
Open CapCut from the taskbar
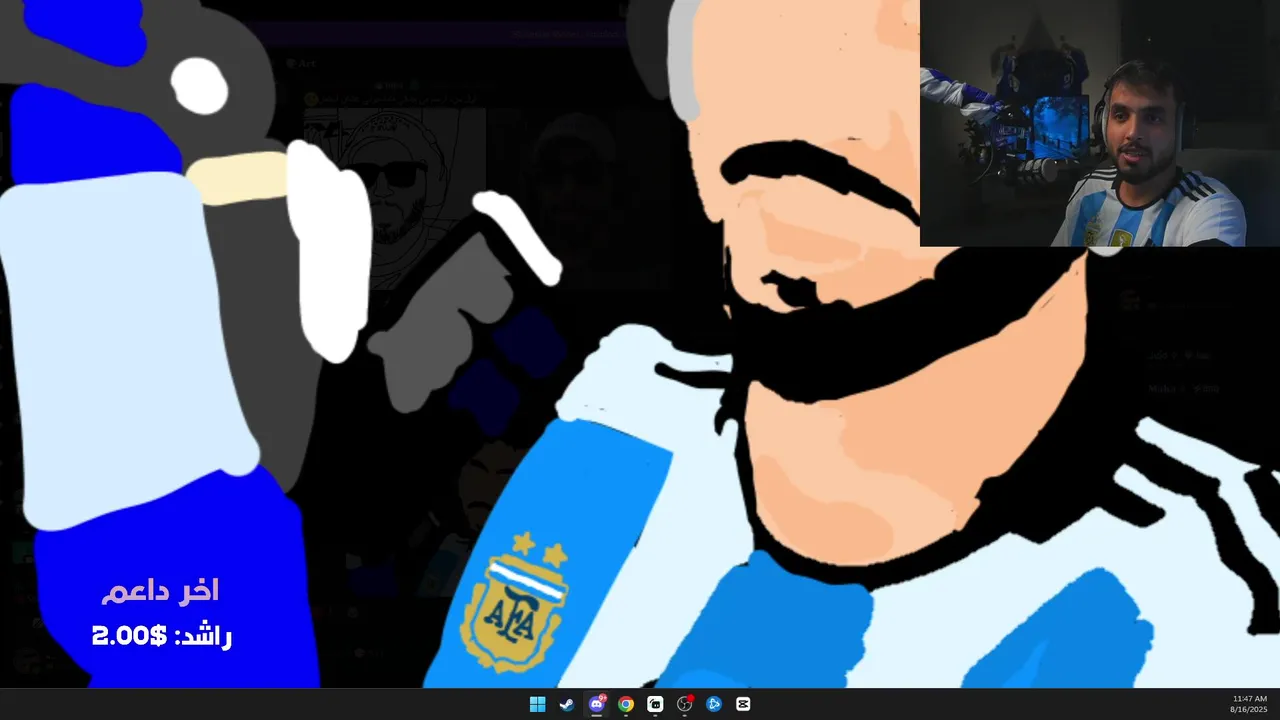[743, 704]
